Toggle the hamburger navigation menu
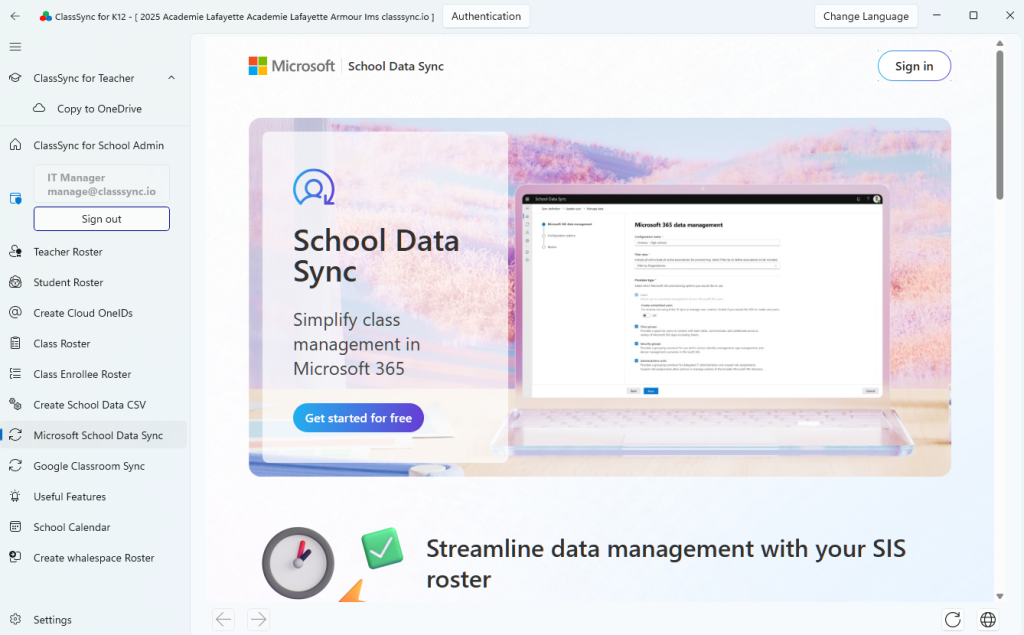1024x635 pixels. [x=15, y=47]
